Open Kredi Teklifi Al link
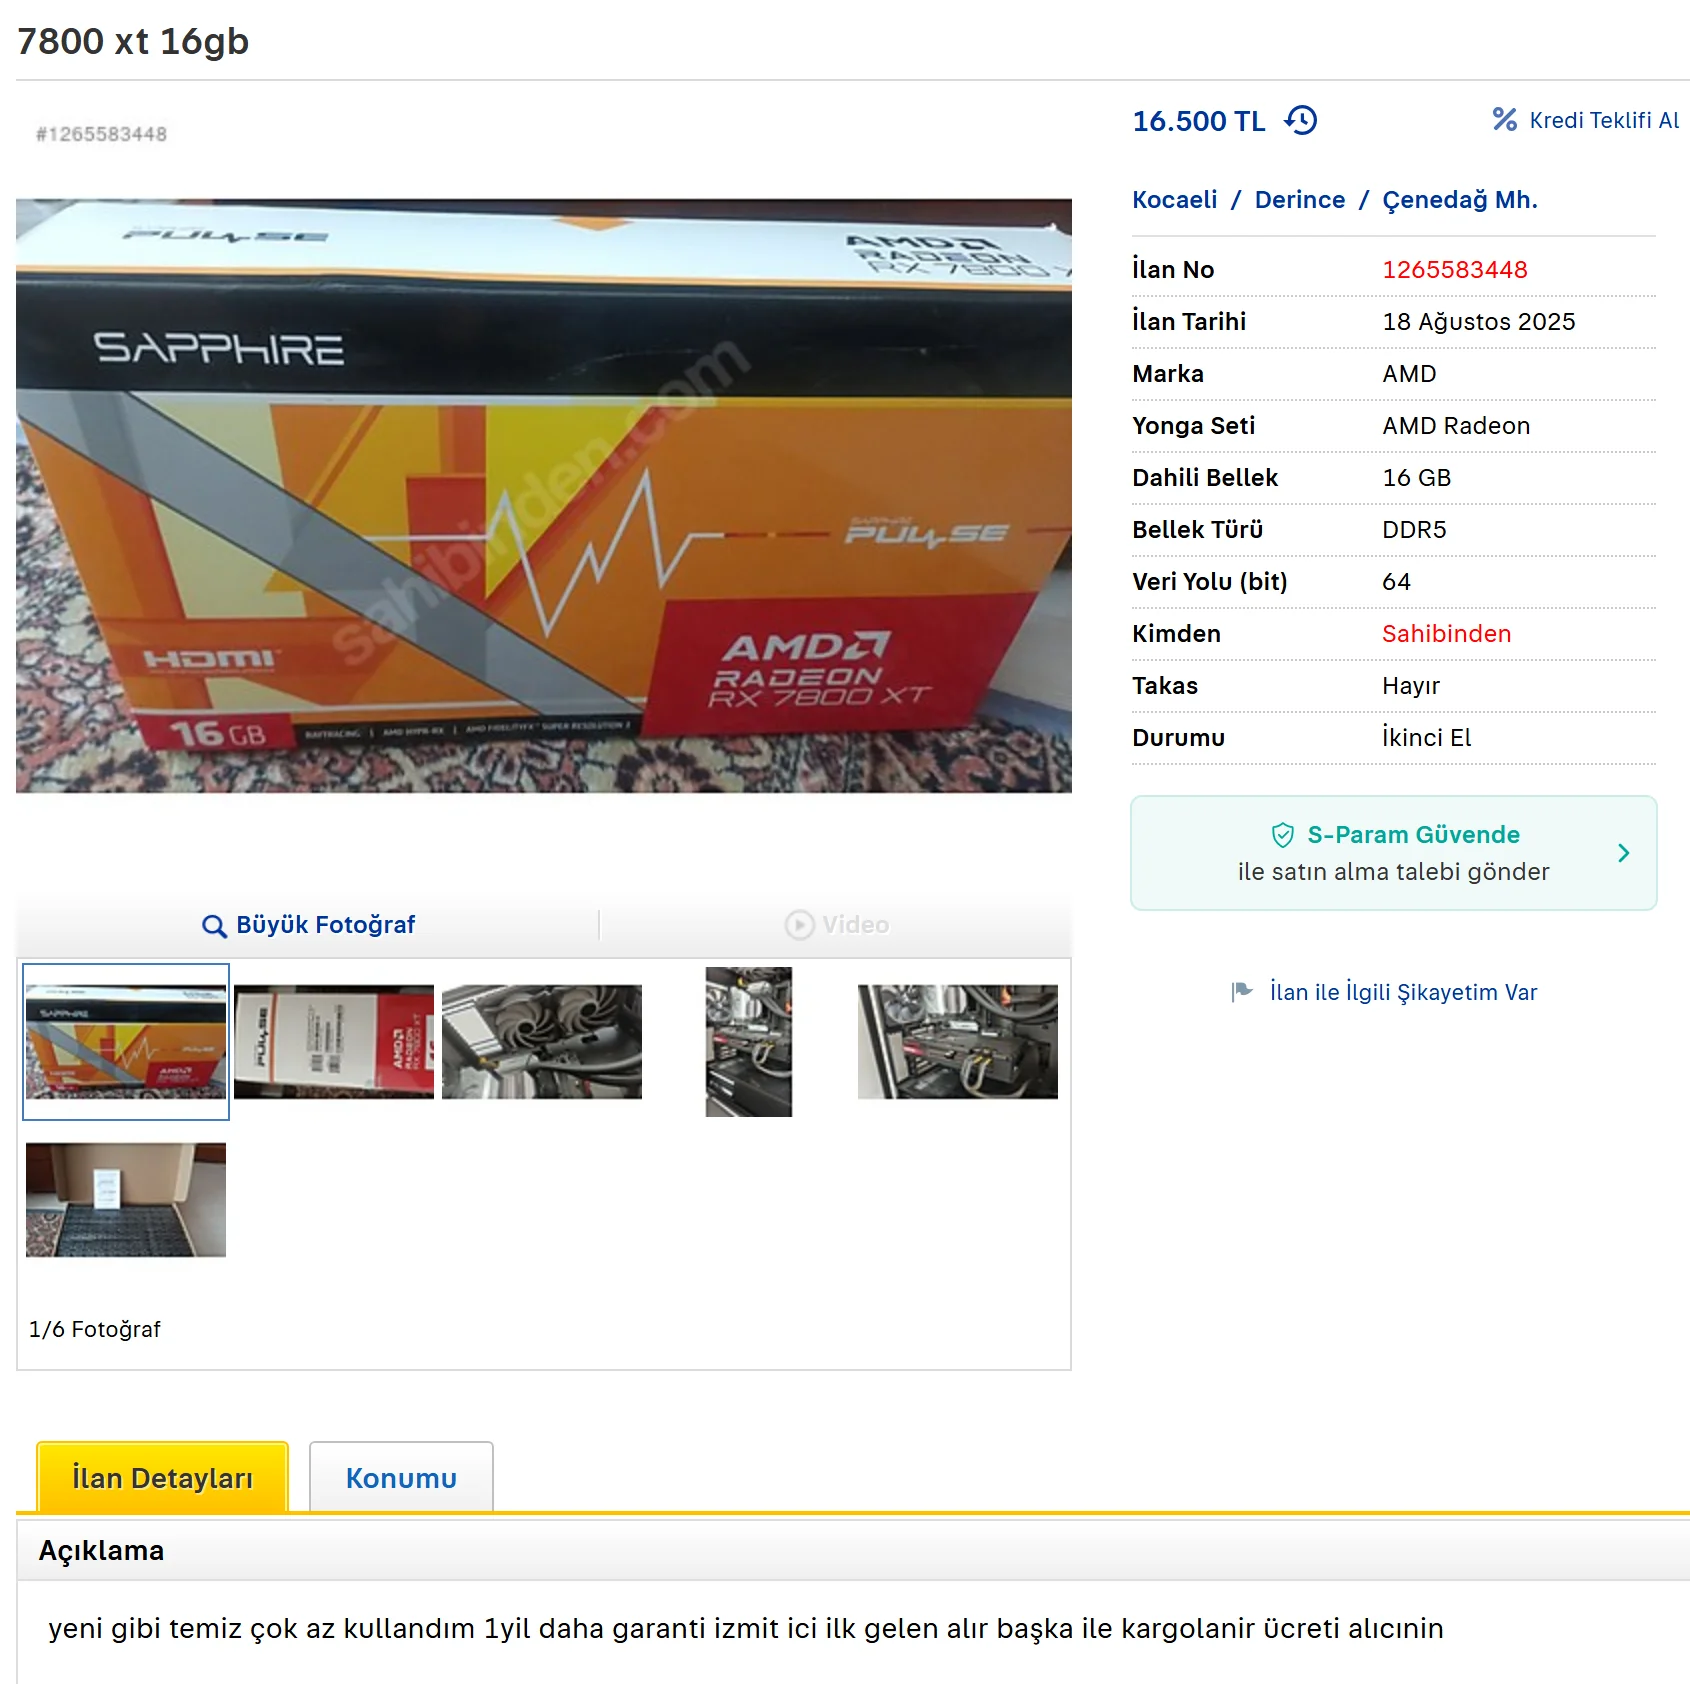The height and width of the screenshot is (1684, 1690). [x=1604, y=121]
